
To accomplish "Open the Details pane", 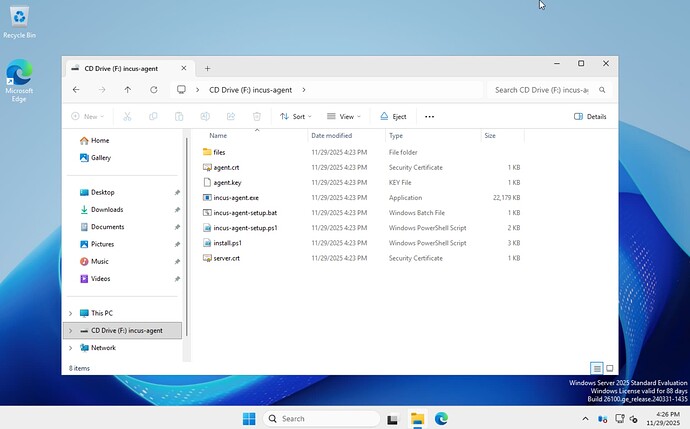I will click(590, 116).
